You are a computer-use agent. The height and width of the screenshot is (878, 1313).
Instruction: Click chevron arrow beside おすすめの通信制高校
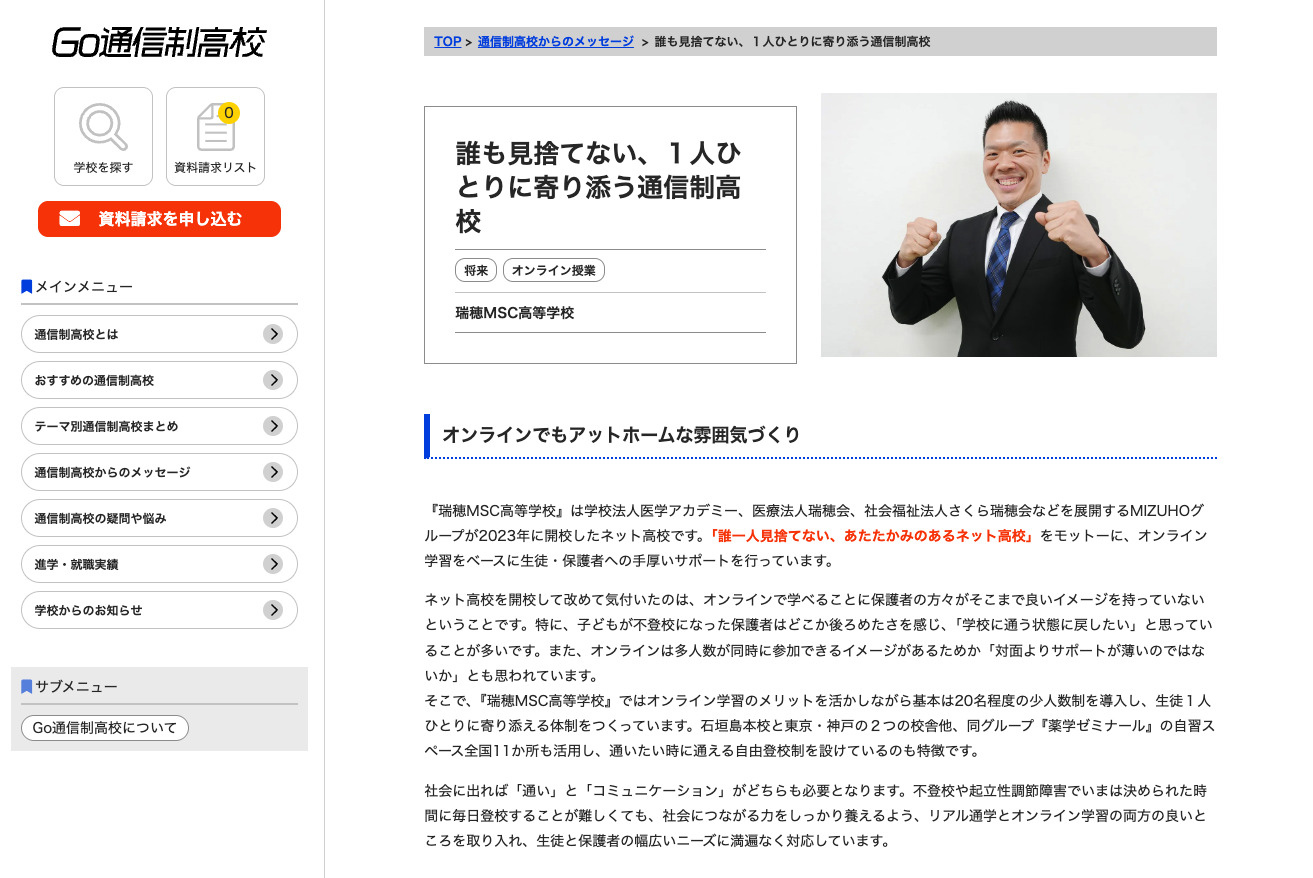pyautogui.click(x=273, y=380)
